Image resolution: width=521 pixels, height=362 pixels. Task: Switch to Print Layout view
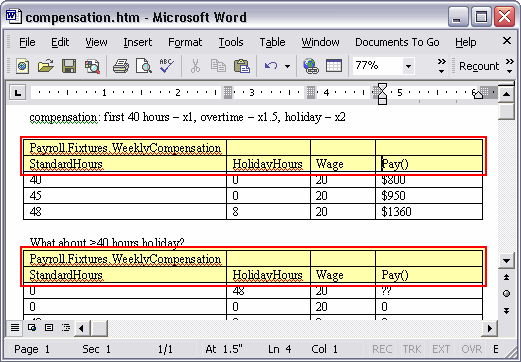point(49,328)
